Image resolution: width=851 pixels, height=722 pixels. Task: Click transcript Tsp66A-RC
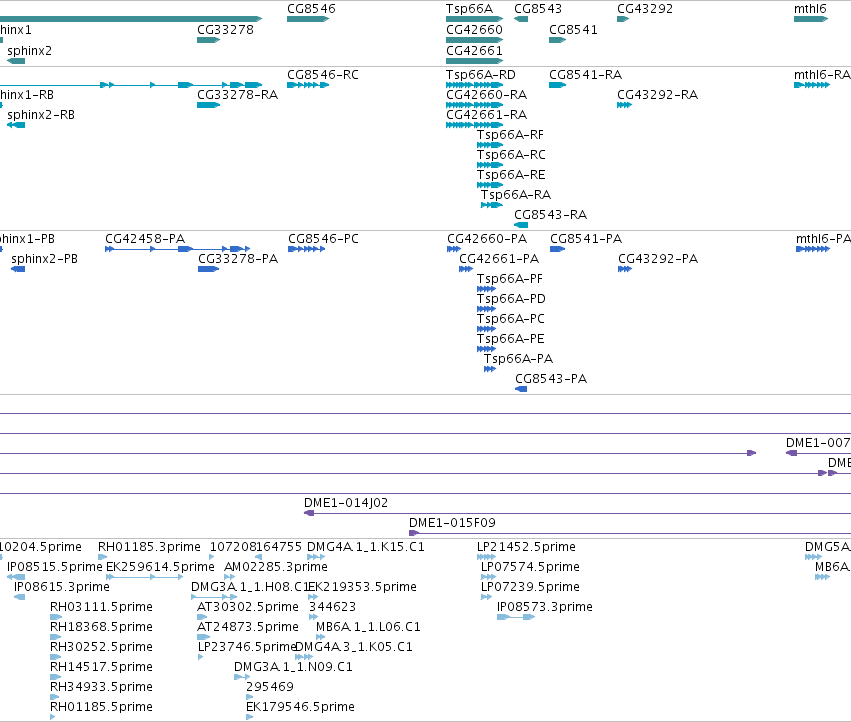click(490, 165)
